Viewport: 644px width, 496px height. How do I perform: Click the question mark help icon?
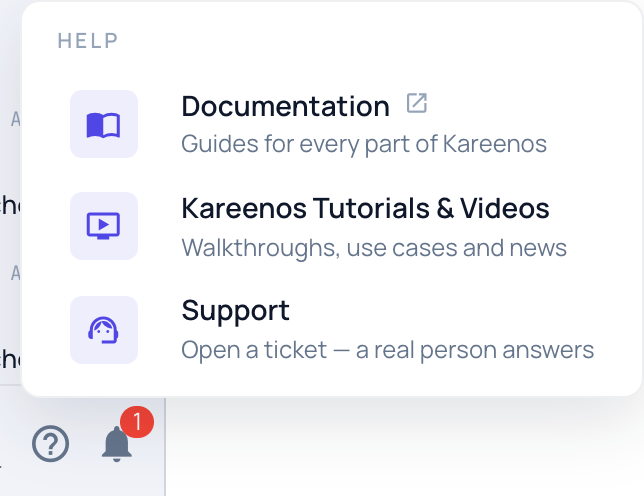pos(51,443)
